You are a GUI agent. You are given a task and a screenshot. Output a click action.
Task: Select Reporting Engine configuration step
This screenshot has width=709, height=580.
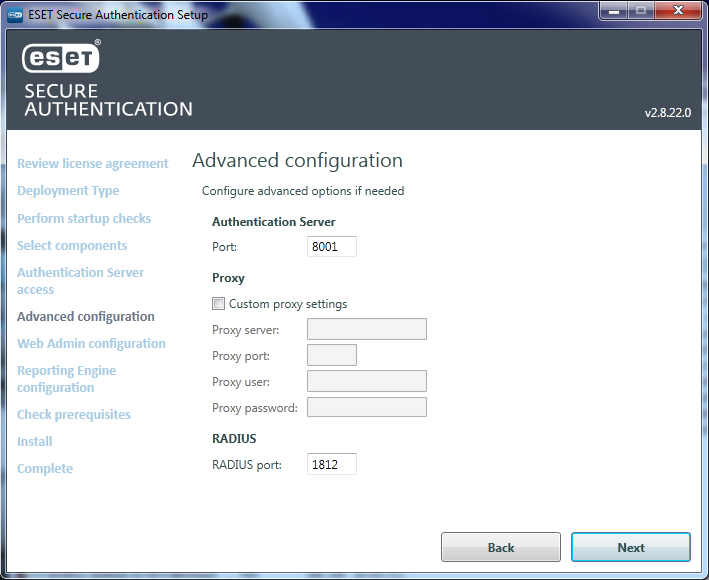tap(67, 379)
